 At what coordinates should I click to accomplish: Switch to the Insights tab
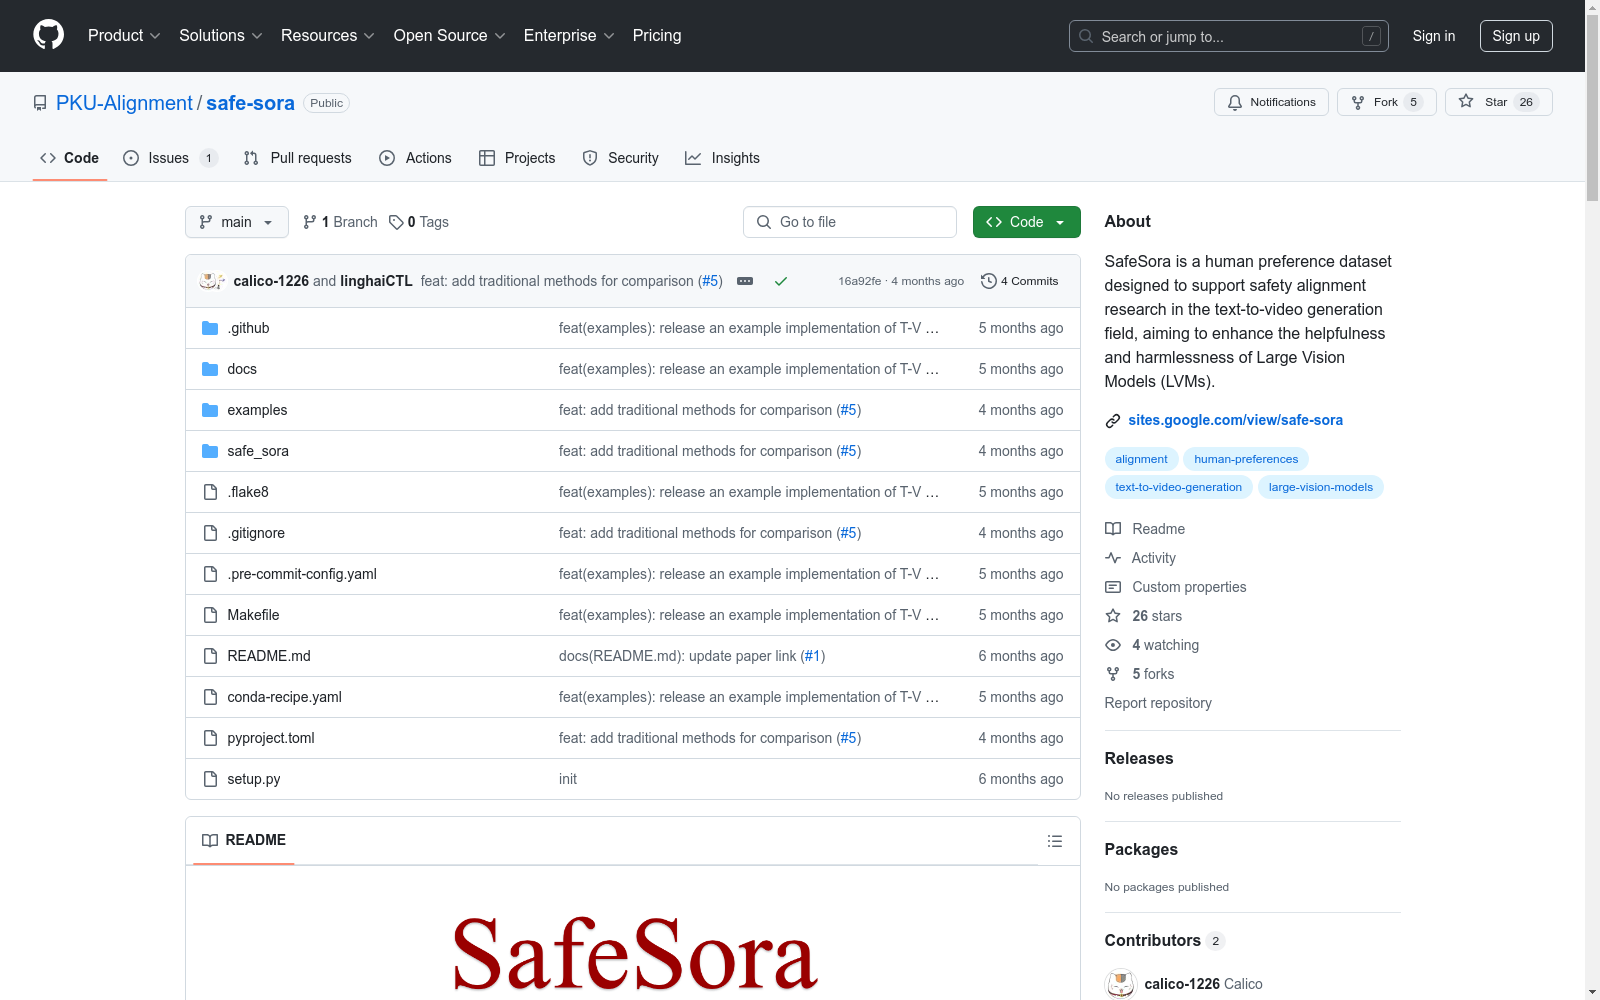coord(723,158)
